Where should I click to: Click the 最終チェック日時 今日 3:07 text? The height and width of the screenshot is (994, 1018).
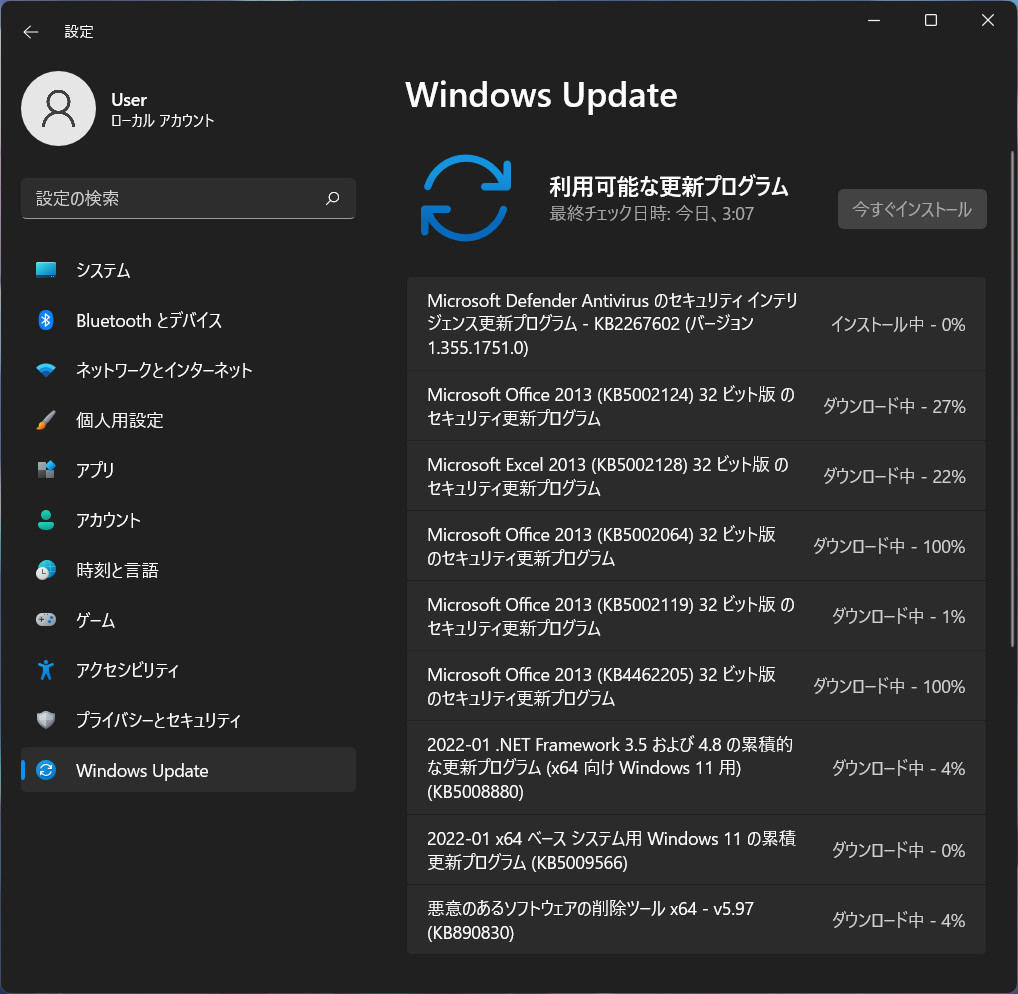click(651, 214)
